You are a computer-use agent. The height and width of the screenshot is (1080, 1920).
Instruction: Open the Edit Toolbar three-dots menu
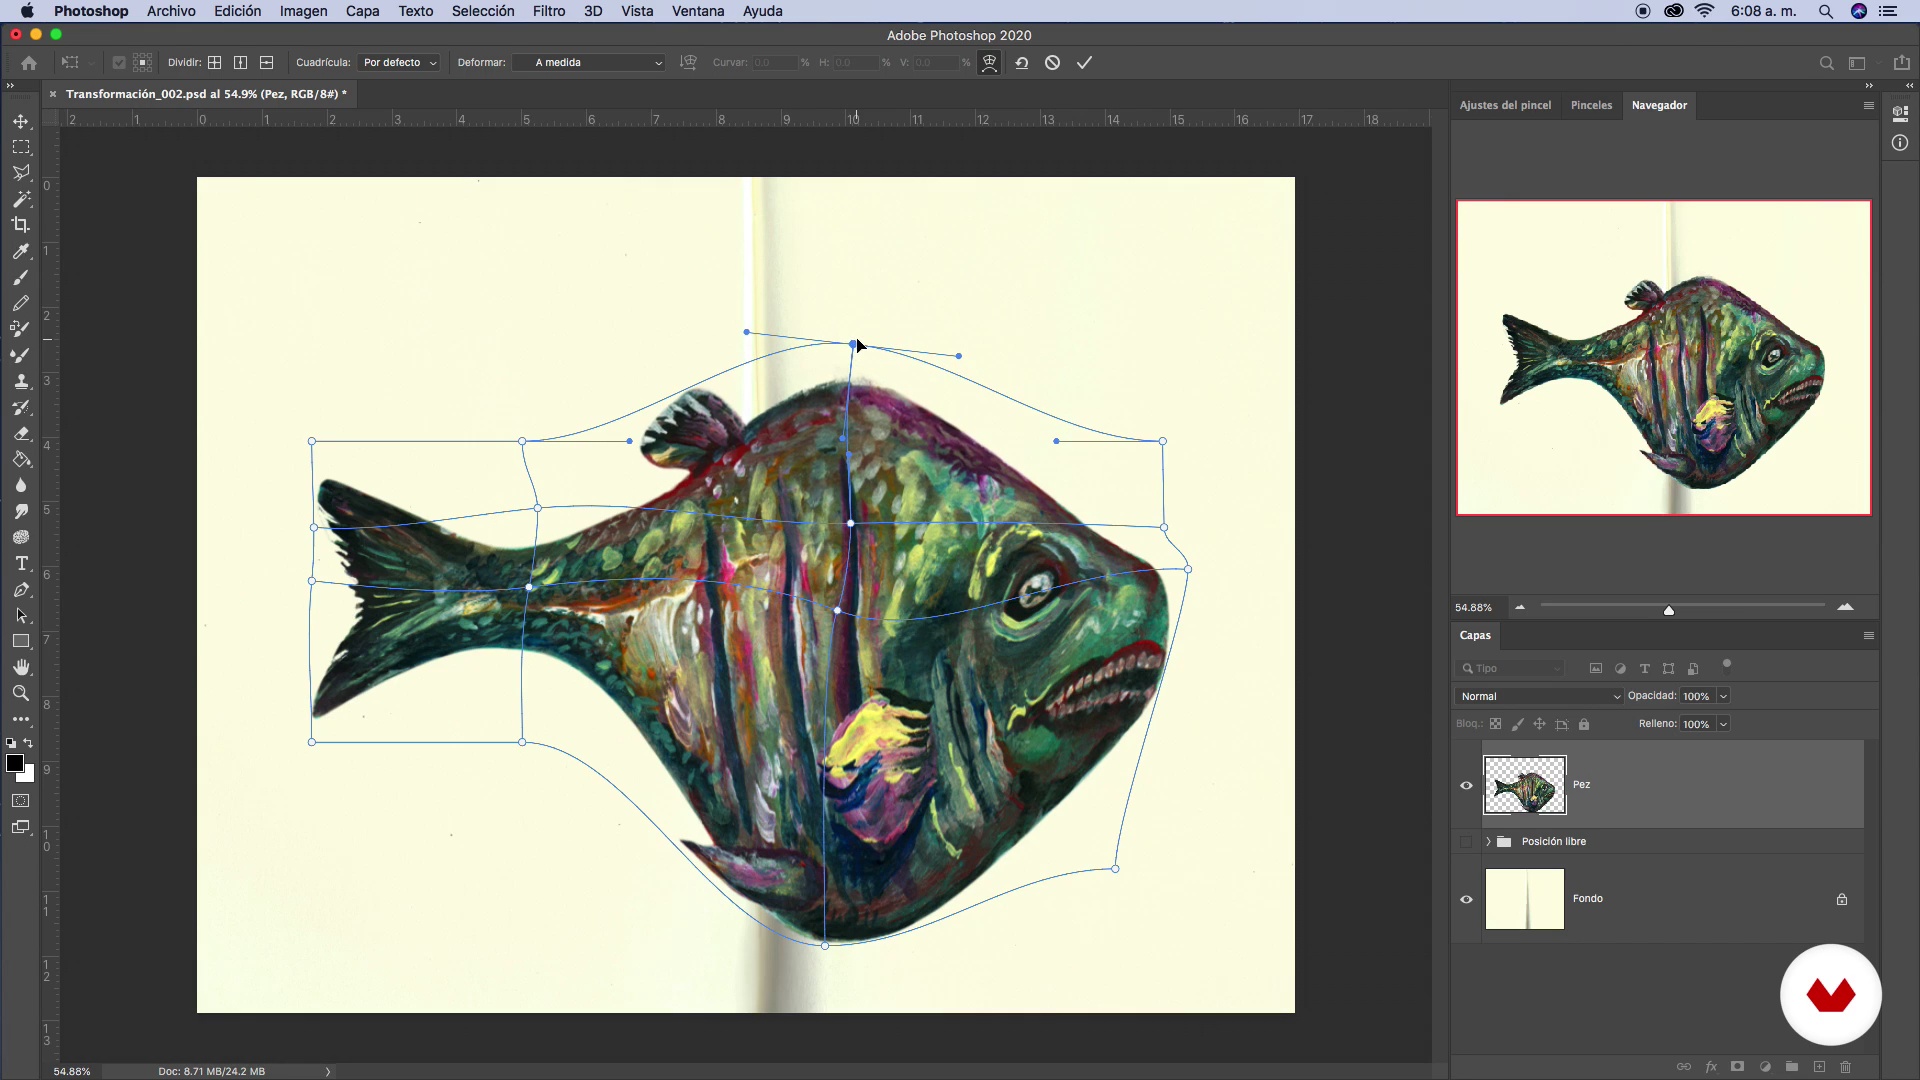point(21,719)
